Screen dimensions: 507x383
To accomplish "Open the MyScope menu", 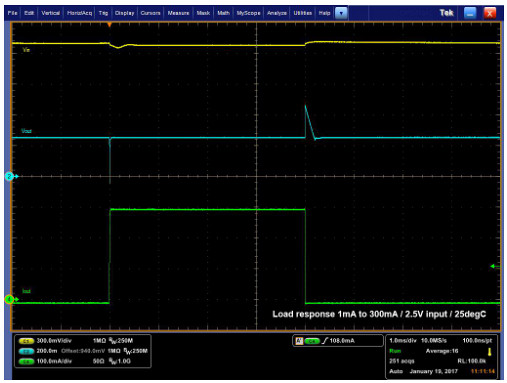I will tap(248, 13).
